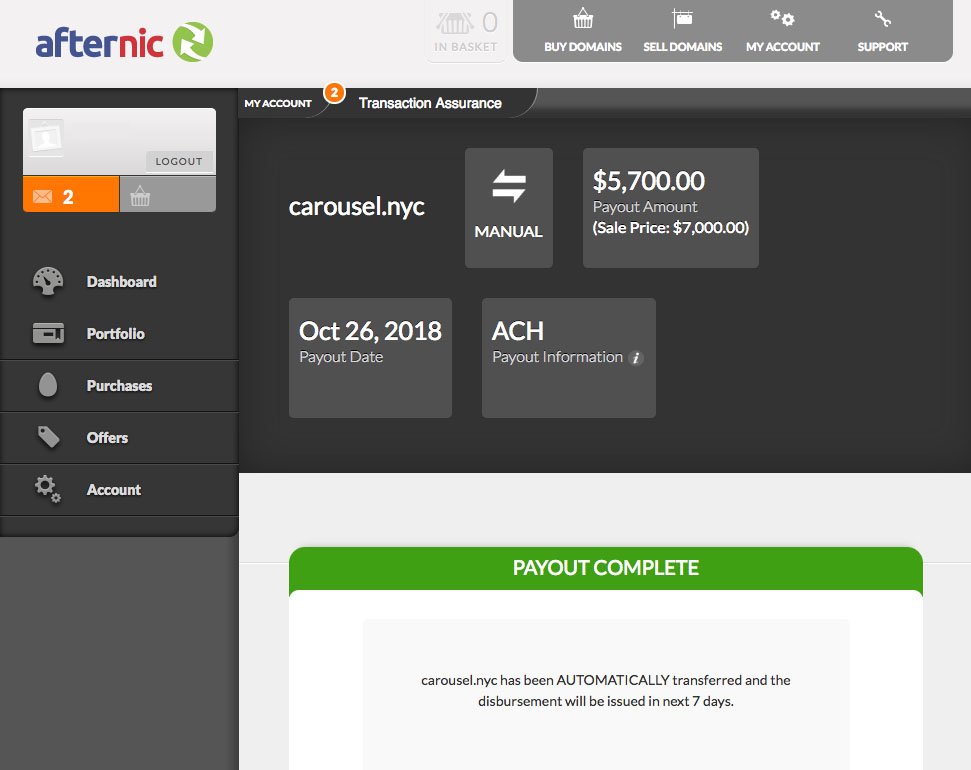This screenshot has height=770, width=971.
Task: Click the Sell Domains sign icon
Action: [682, 19]
